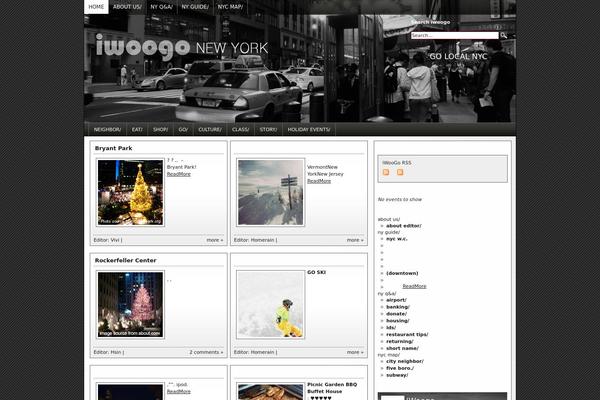Click Editor: Hsin text
Viewport: 600px width, 400px height.
tap(109, 352)
